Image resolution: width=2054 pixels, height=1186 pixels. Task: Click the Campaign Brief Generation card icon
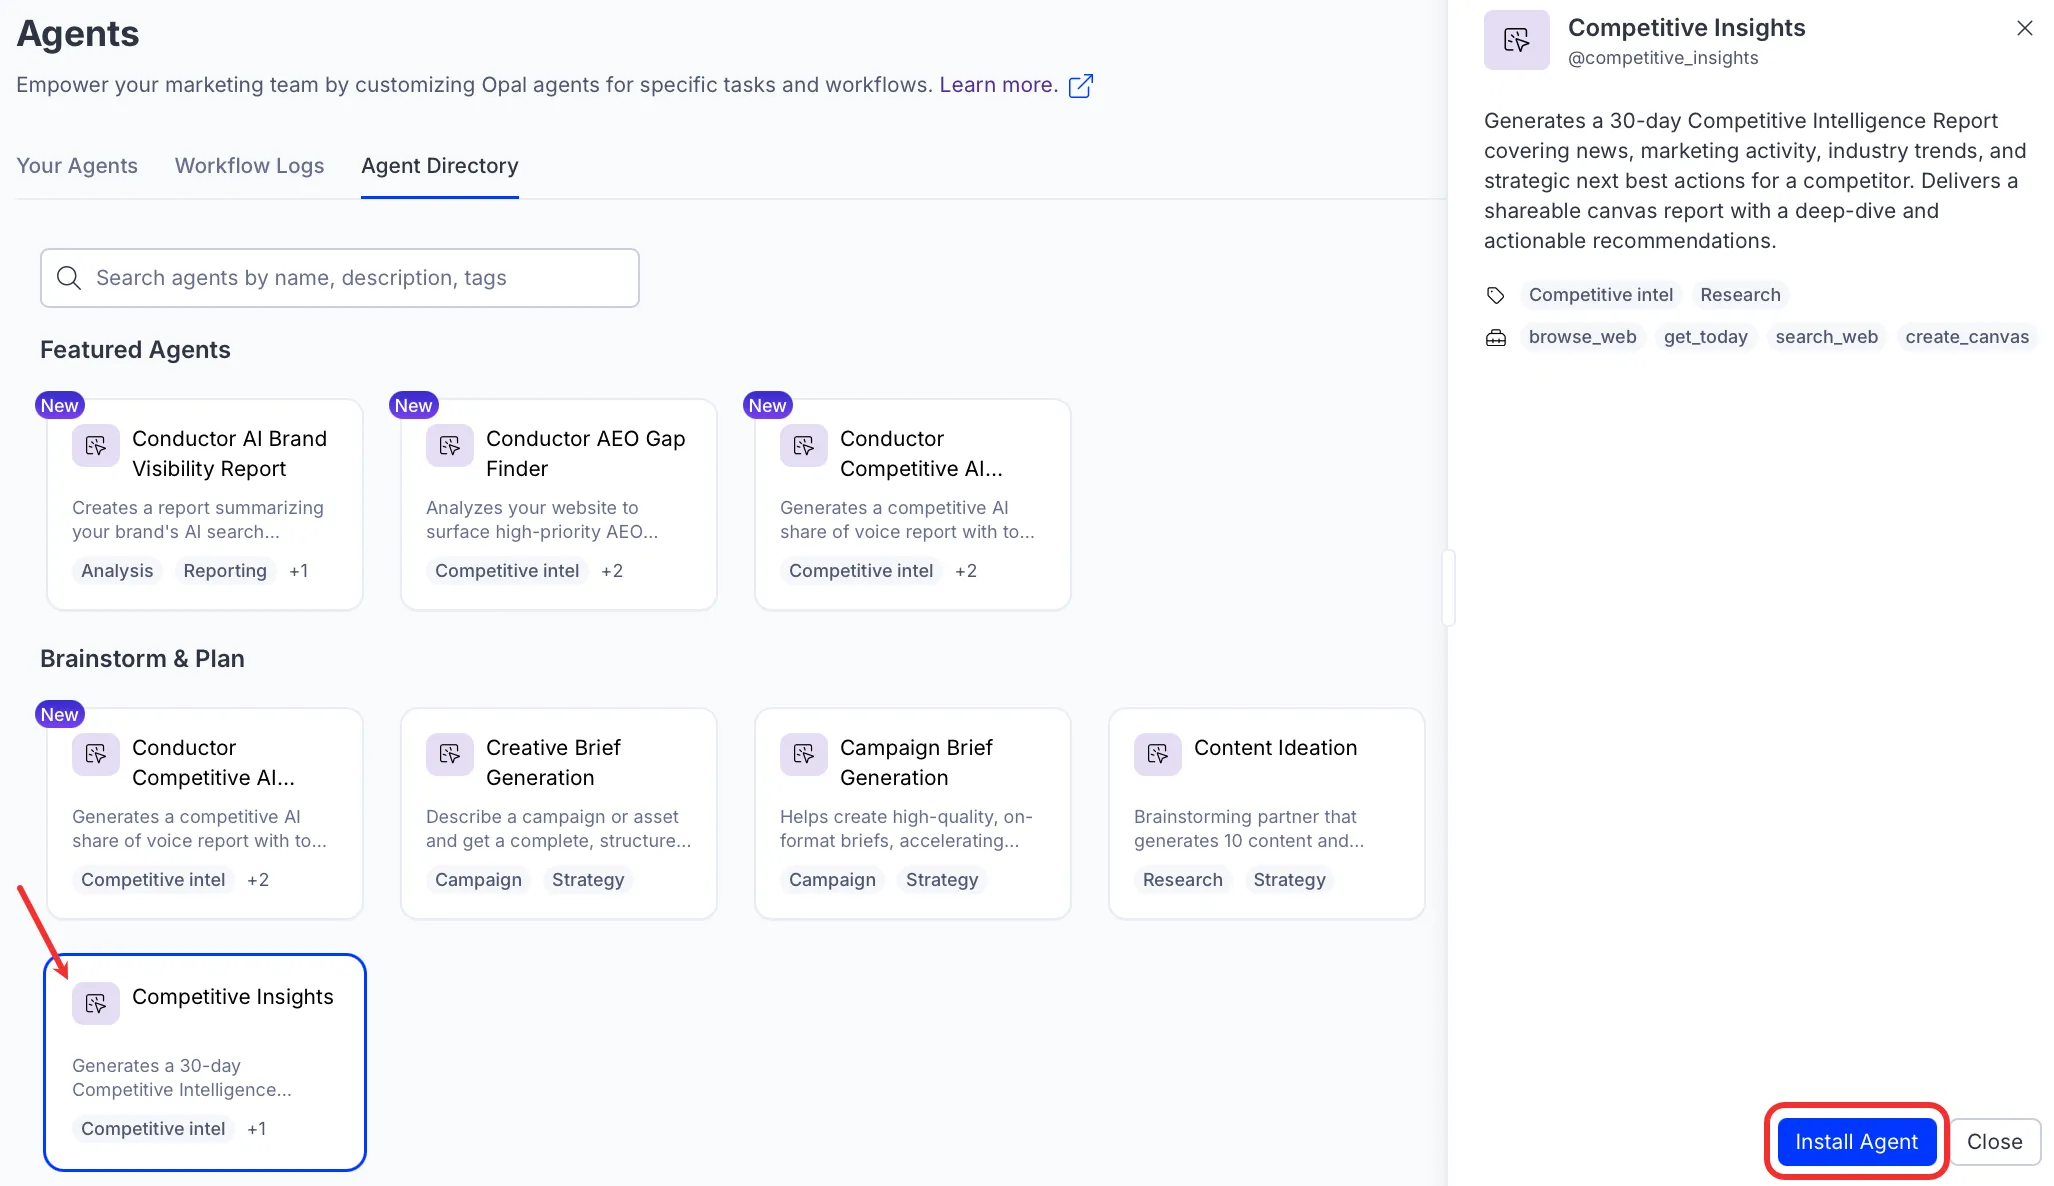[804, 755]
